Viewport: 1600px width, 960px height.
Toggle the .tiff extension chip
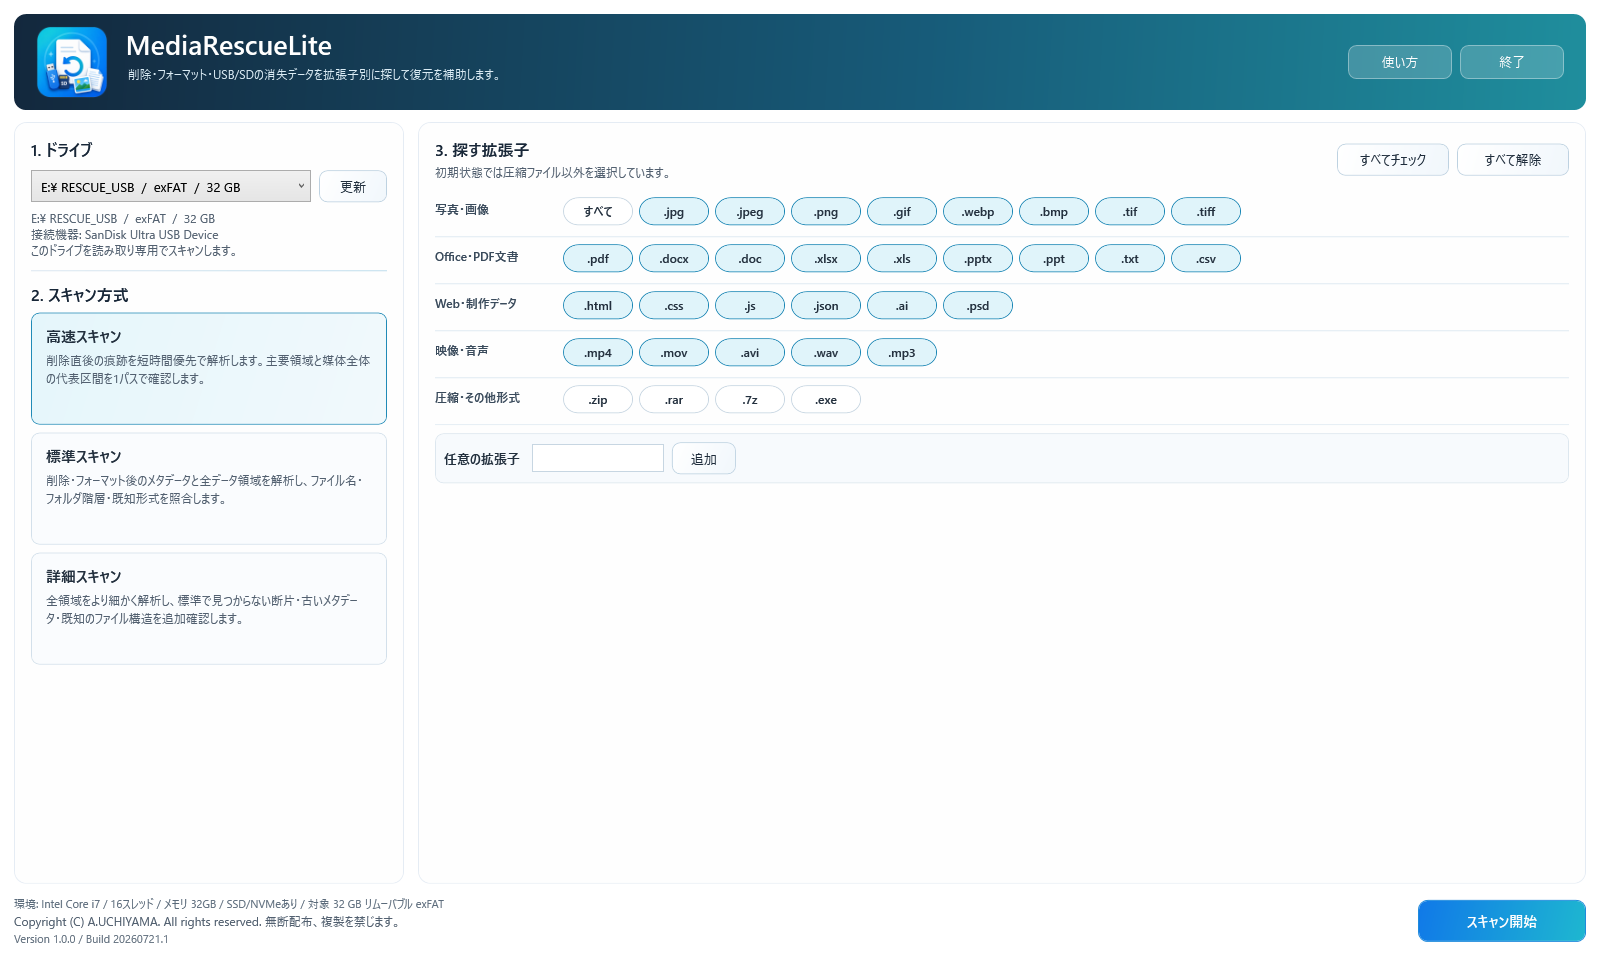(x=1206, y=212)
